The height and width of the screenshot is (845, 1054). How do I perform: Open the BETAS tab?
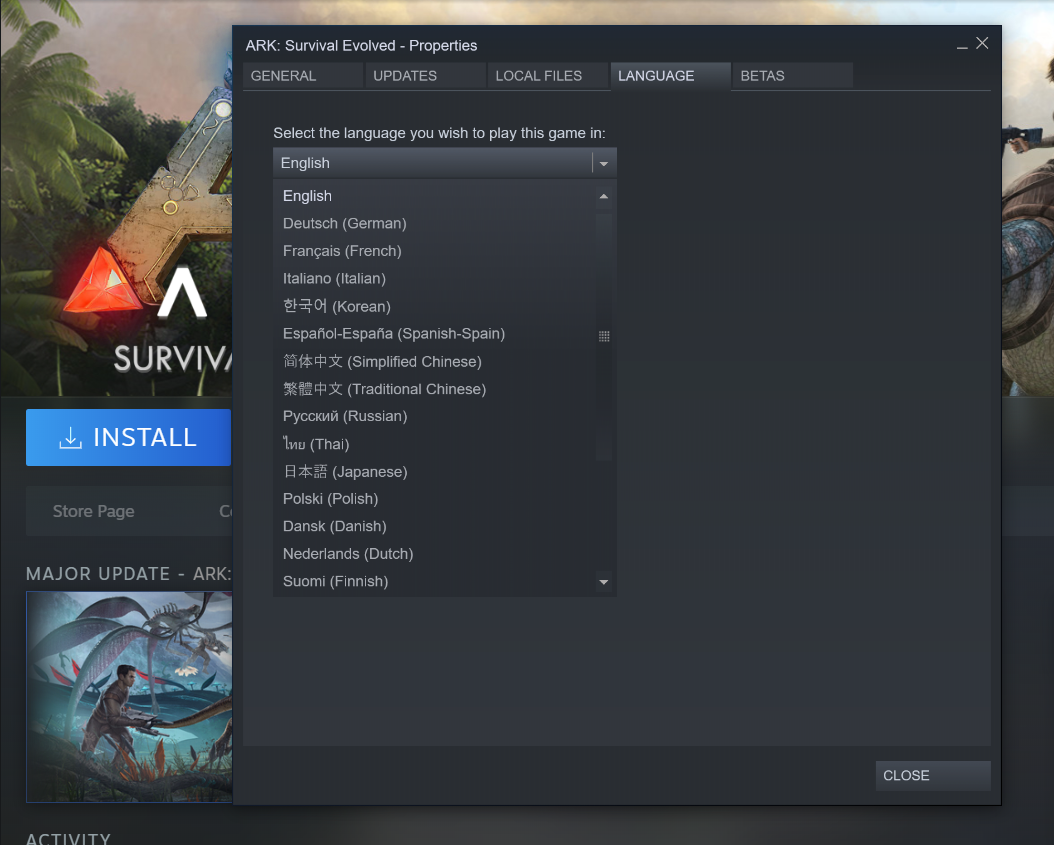click(762, 75)
